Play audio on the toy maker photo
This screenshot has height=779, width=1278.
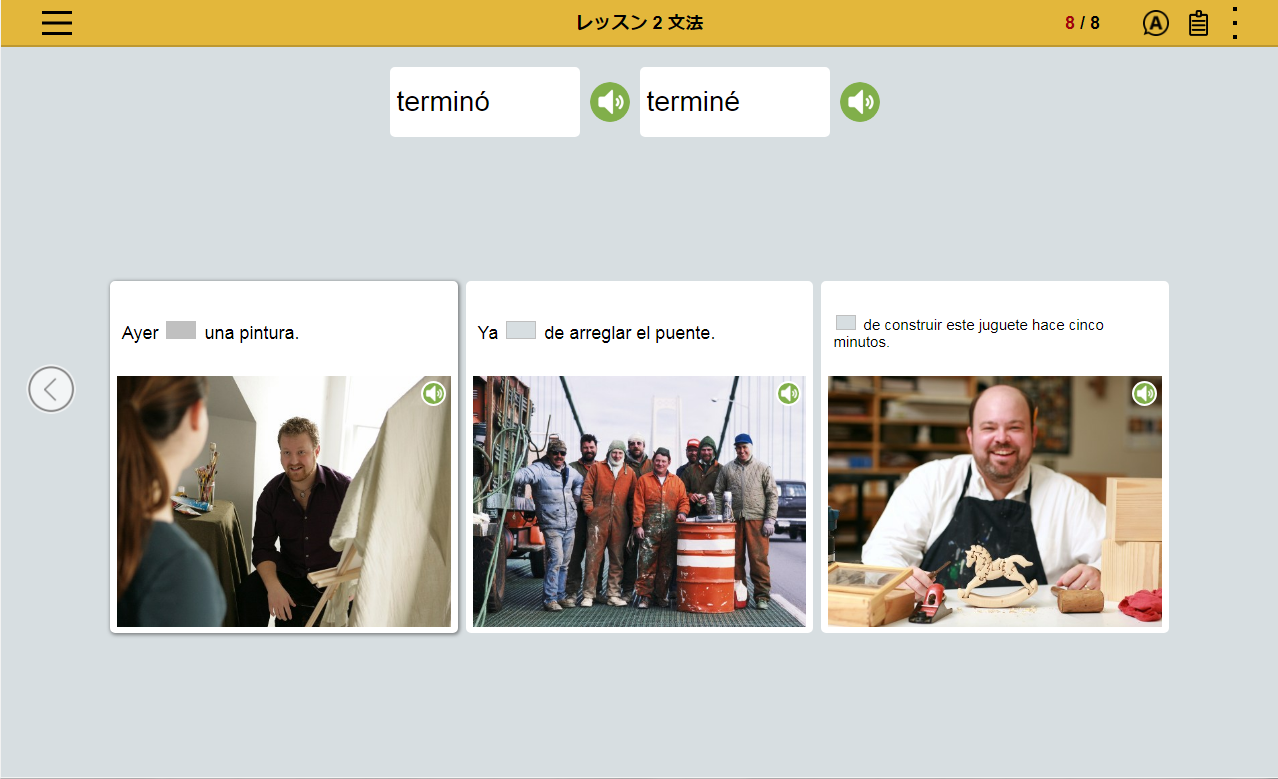point(1144,393)
